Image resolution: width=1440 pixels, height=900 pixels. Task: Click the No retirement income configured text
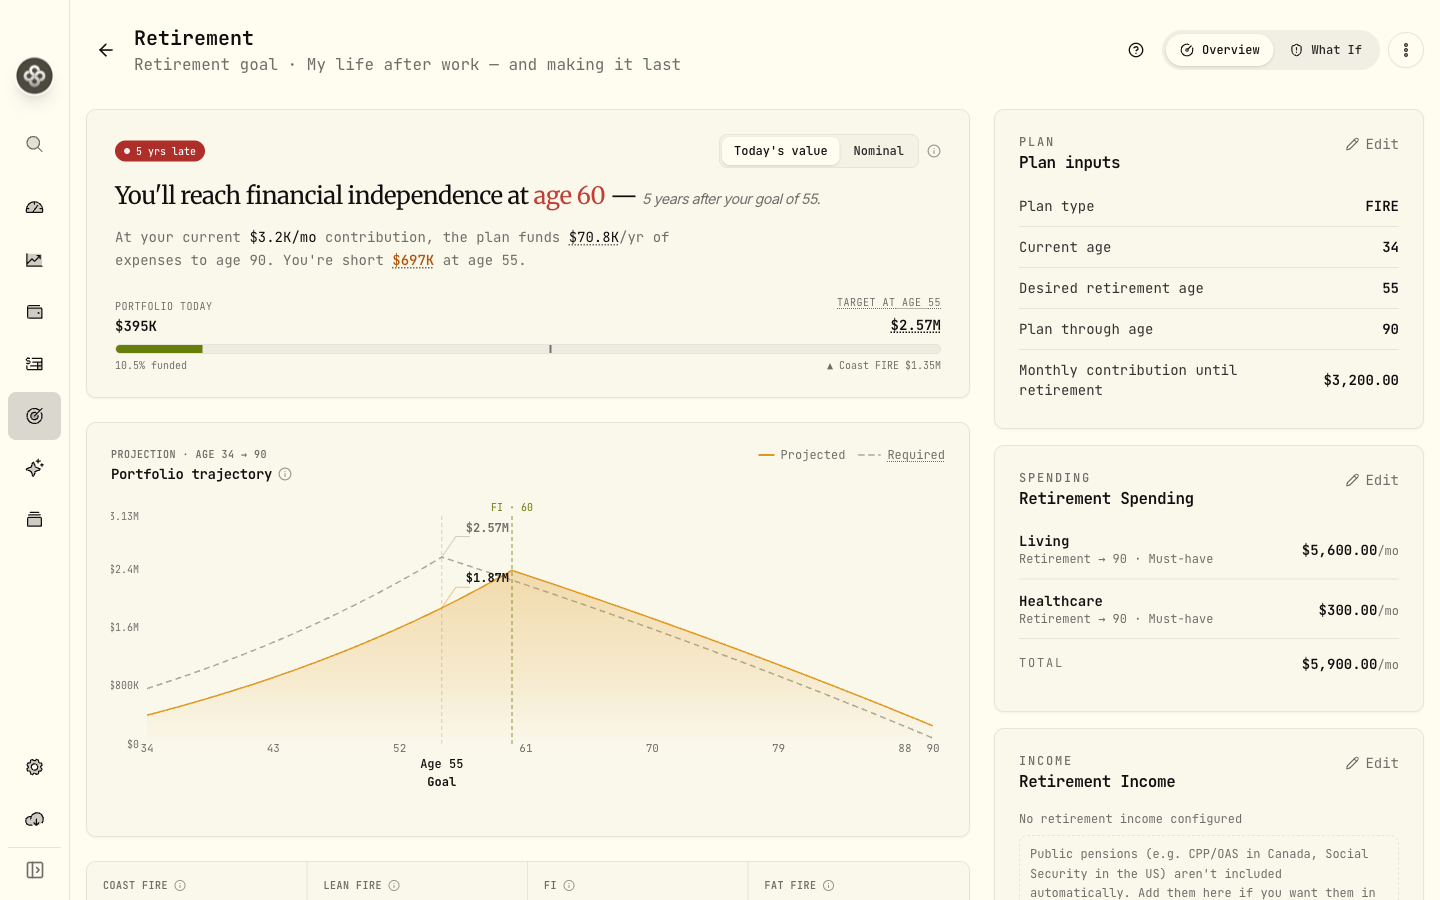click(1131, 819)
